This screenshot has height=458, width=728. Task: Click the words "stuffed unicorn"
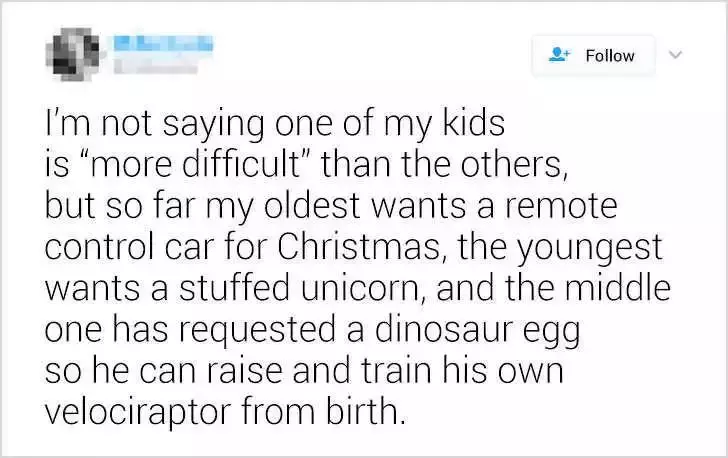(299, 288)
